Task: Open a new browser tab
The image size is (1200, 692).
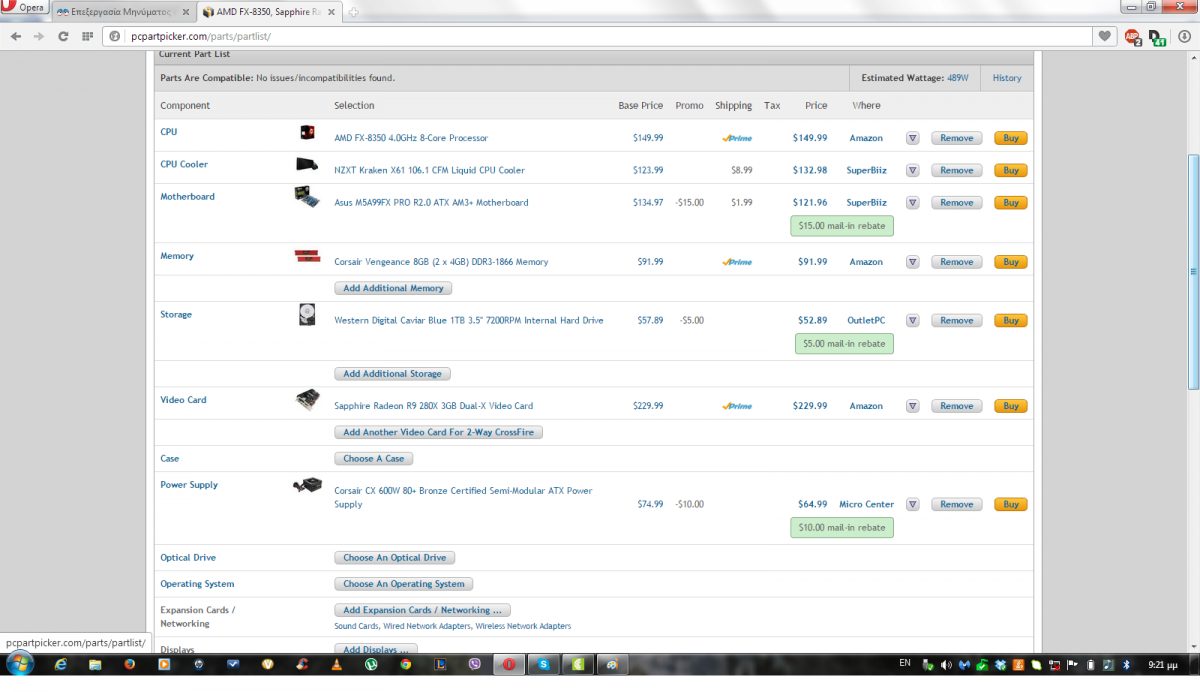Action: point(354,12)
